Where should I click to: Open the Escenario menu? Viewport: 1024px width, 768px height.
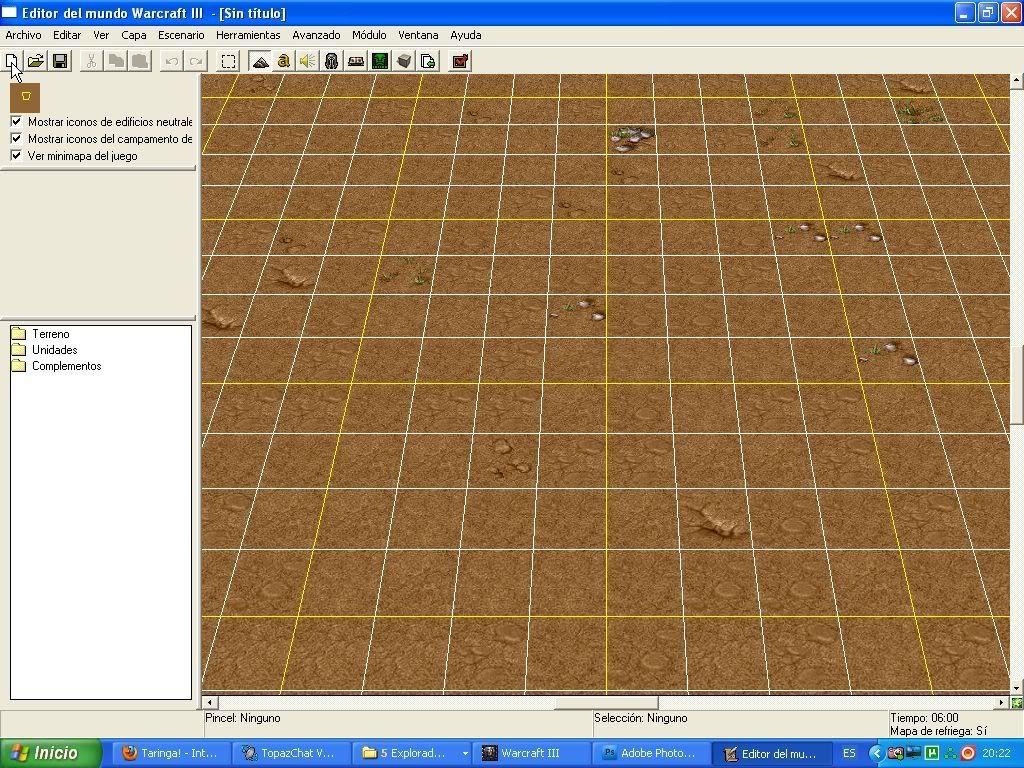tap(181, 35)
